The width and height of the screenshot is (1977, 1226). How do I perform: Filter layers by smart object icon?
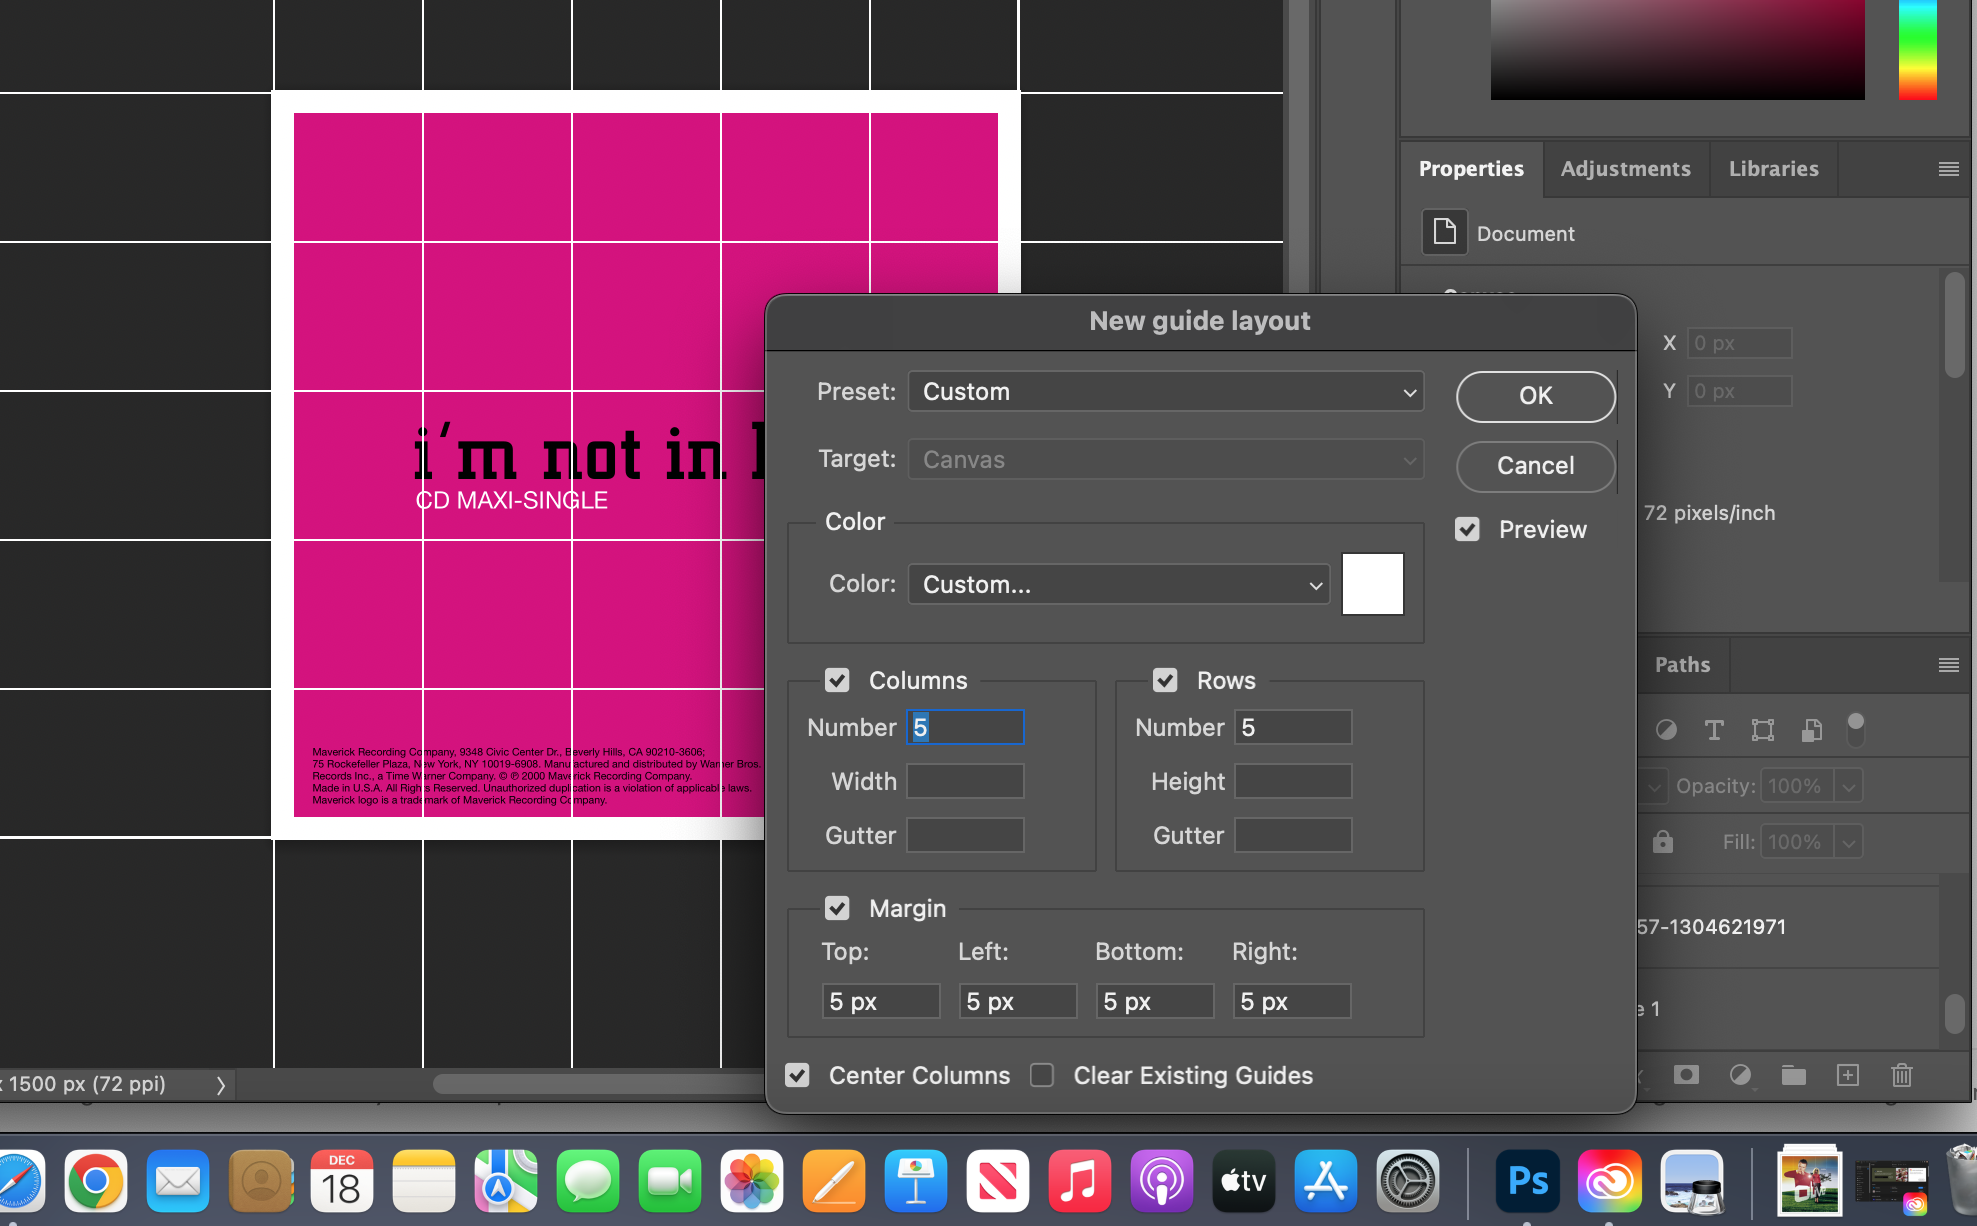pyautogui.click(x=1811, y=730)
